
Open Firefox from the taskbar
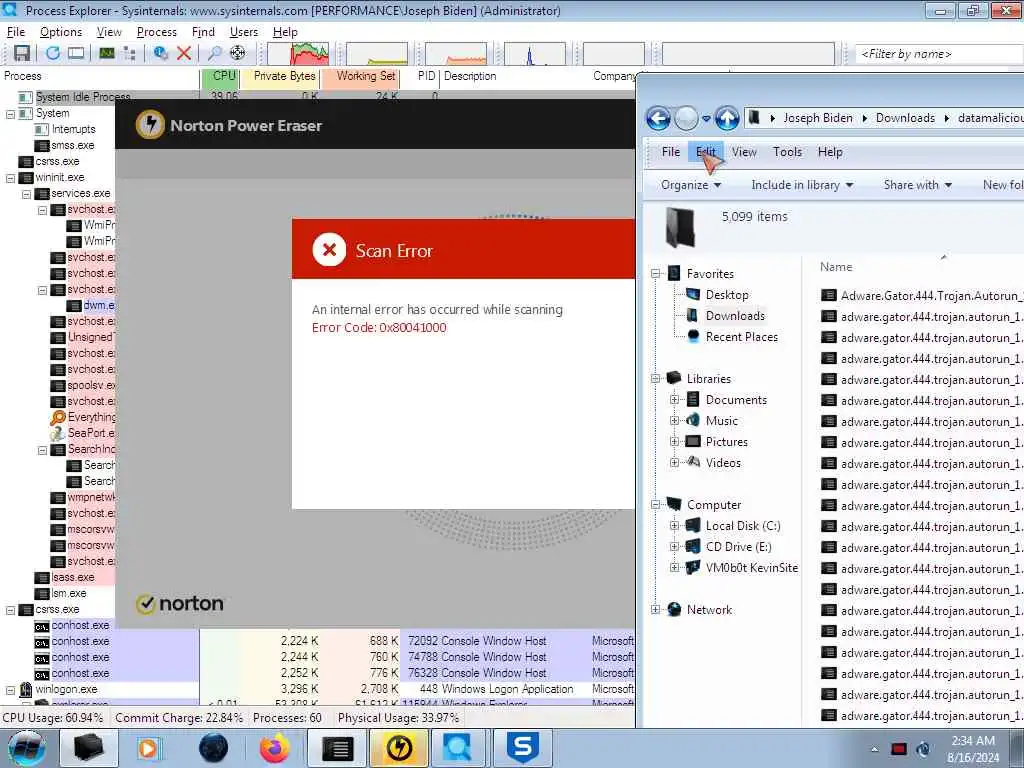(274, 748)
